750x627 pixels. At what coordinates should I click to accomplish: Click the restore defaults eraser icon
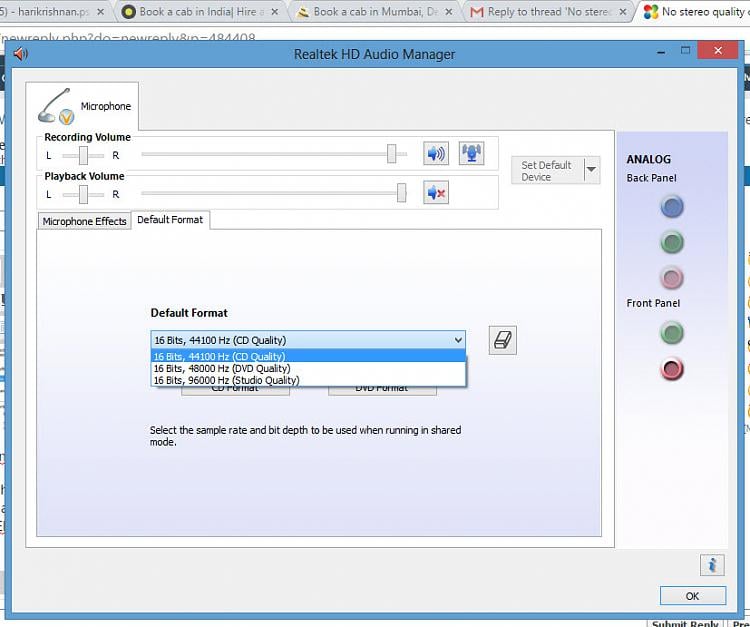click(503, 341)
